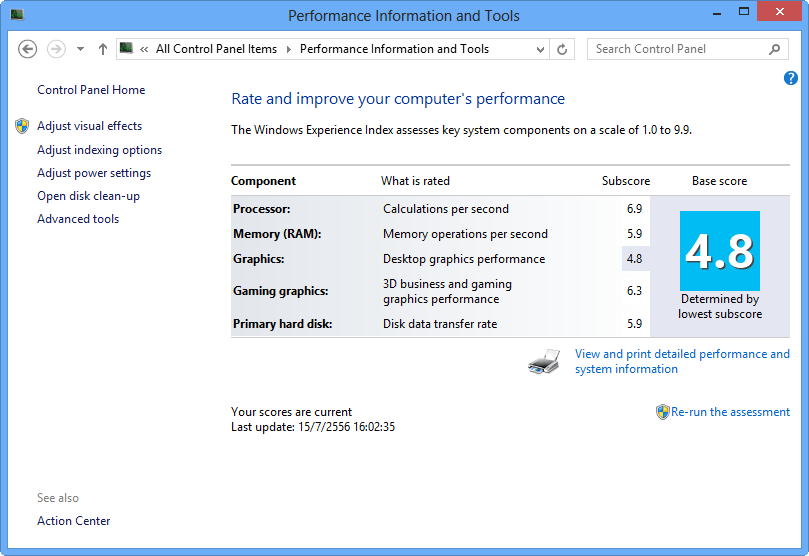809x556 pixels.
Task: Open Advanced tools link
Action: [78, 219]
